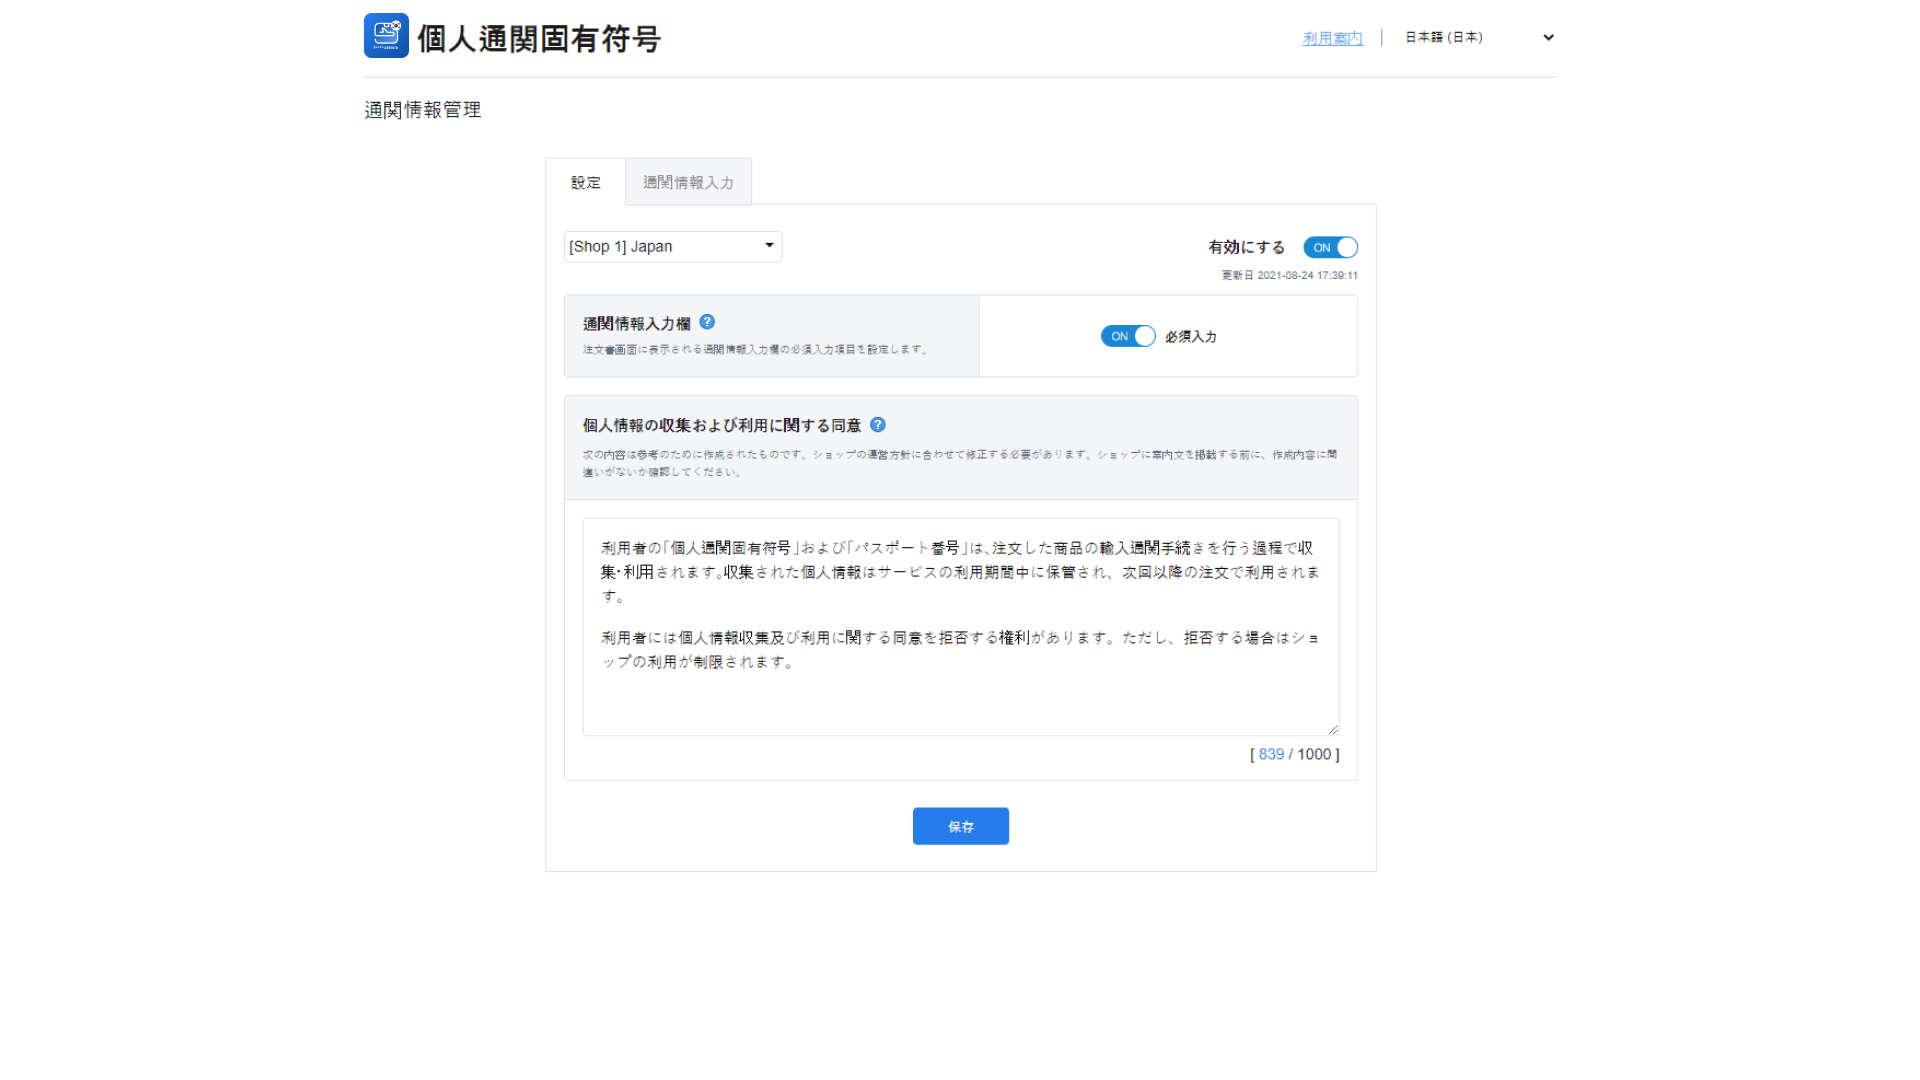Click the 必須入力 label text

pyautogui.click(x=1190, y=337)
